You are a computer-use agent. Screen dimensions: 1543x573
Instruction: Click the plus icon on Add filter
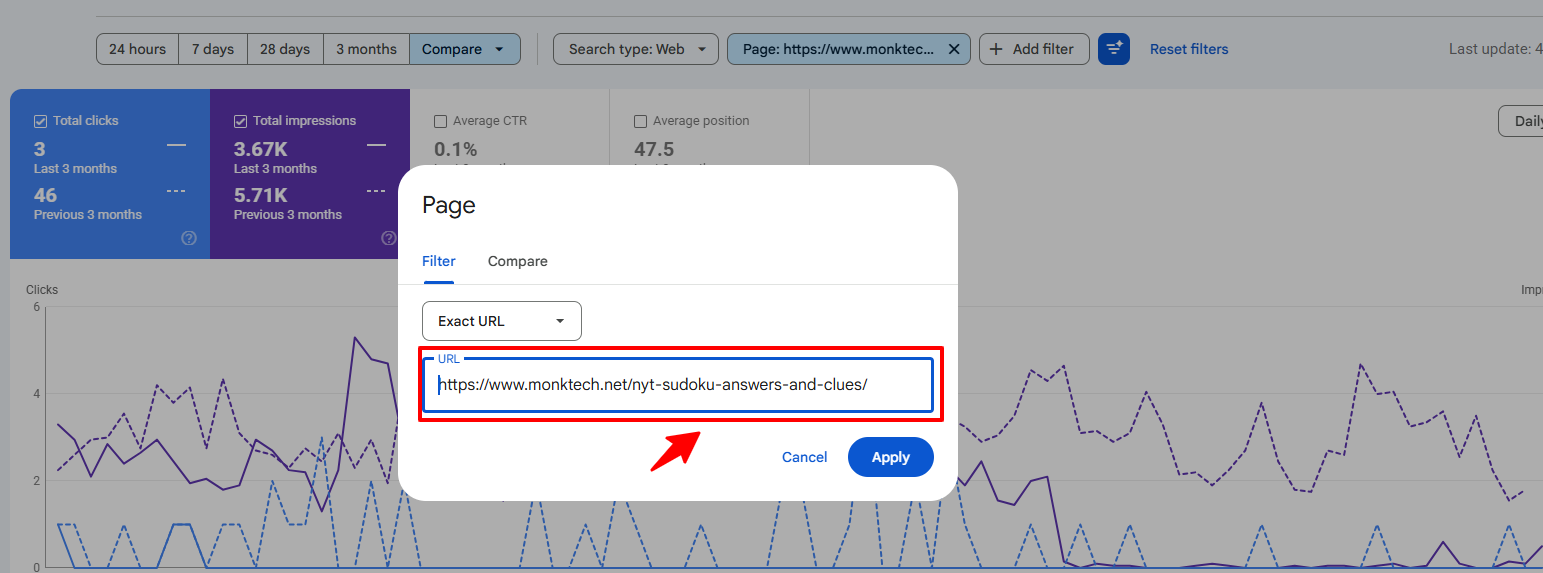coord(996,49)
